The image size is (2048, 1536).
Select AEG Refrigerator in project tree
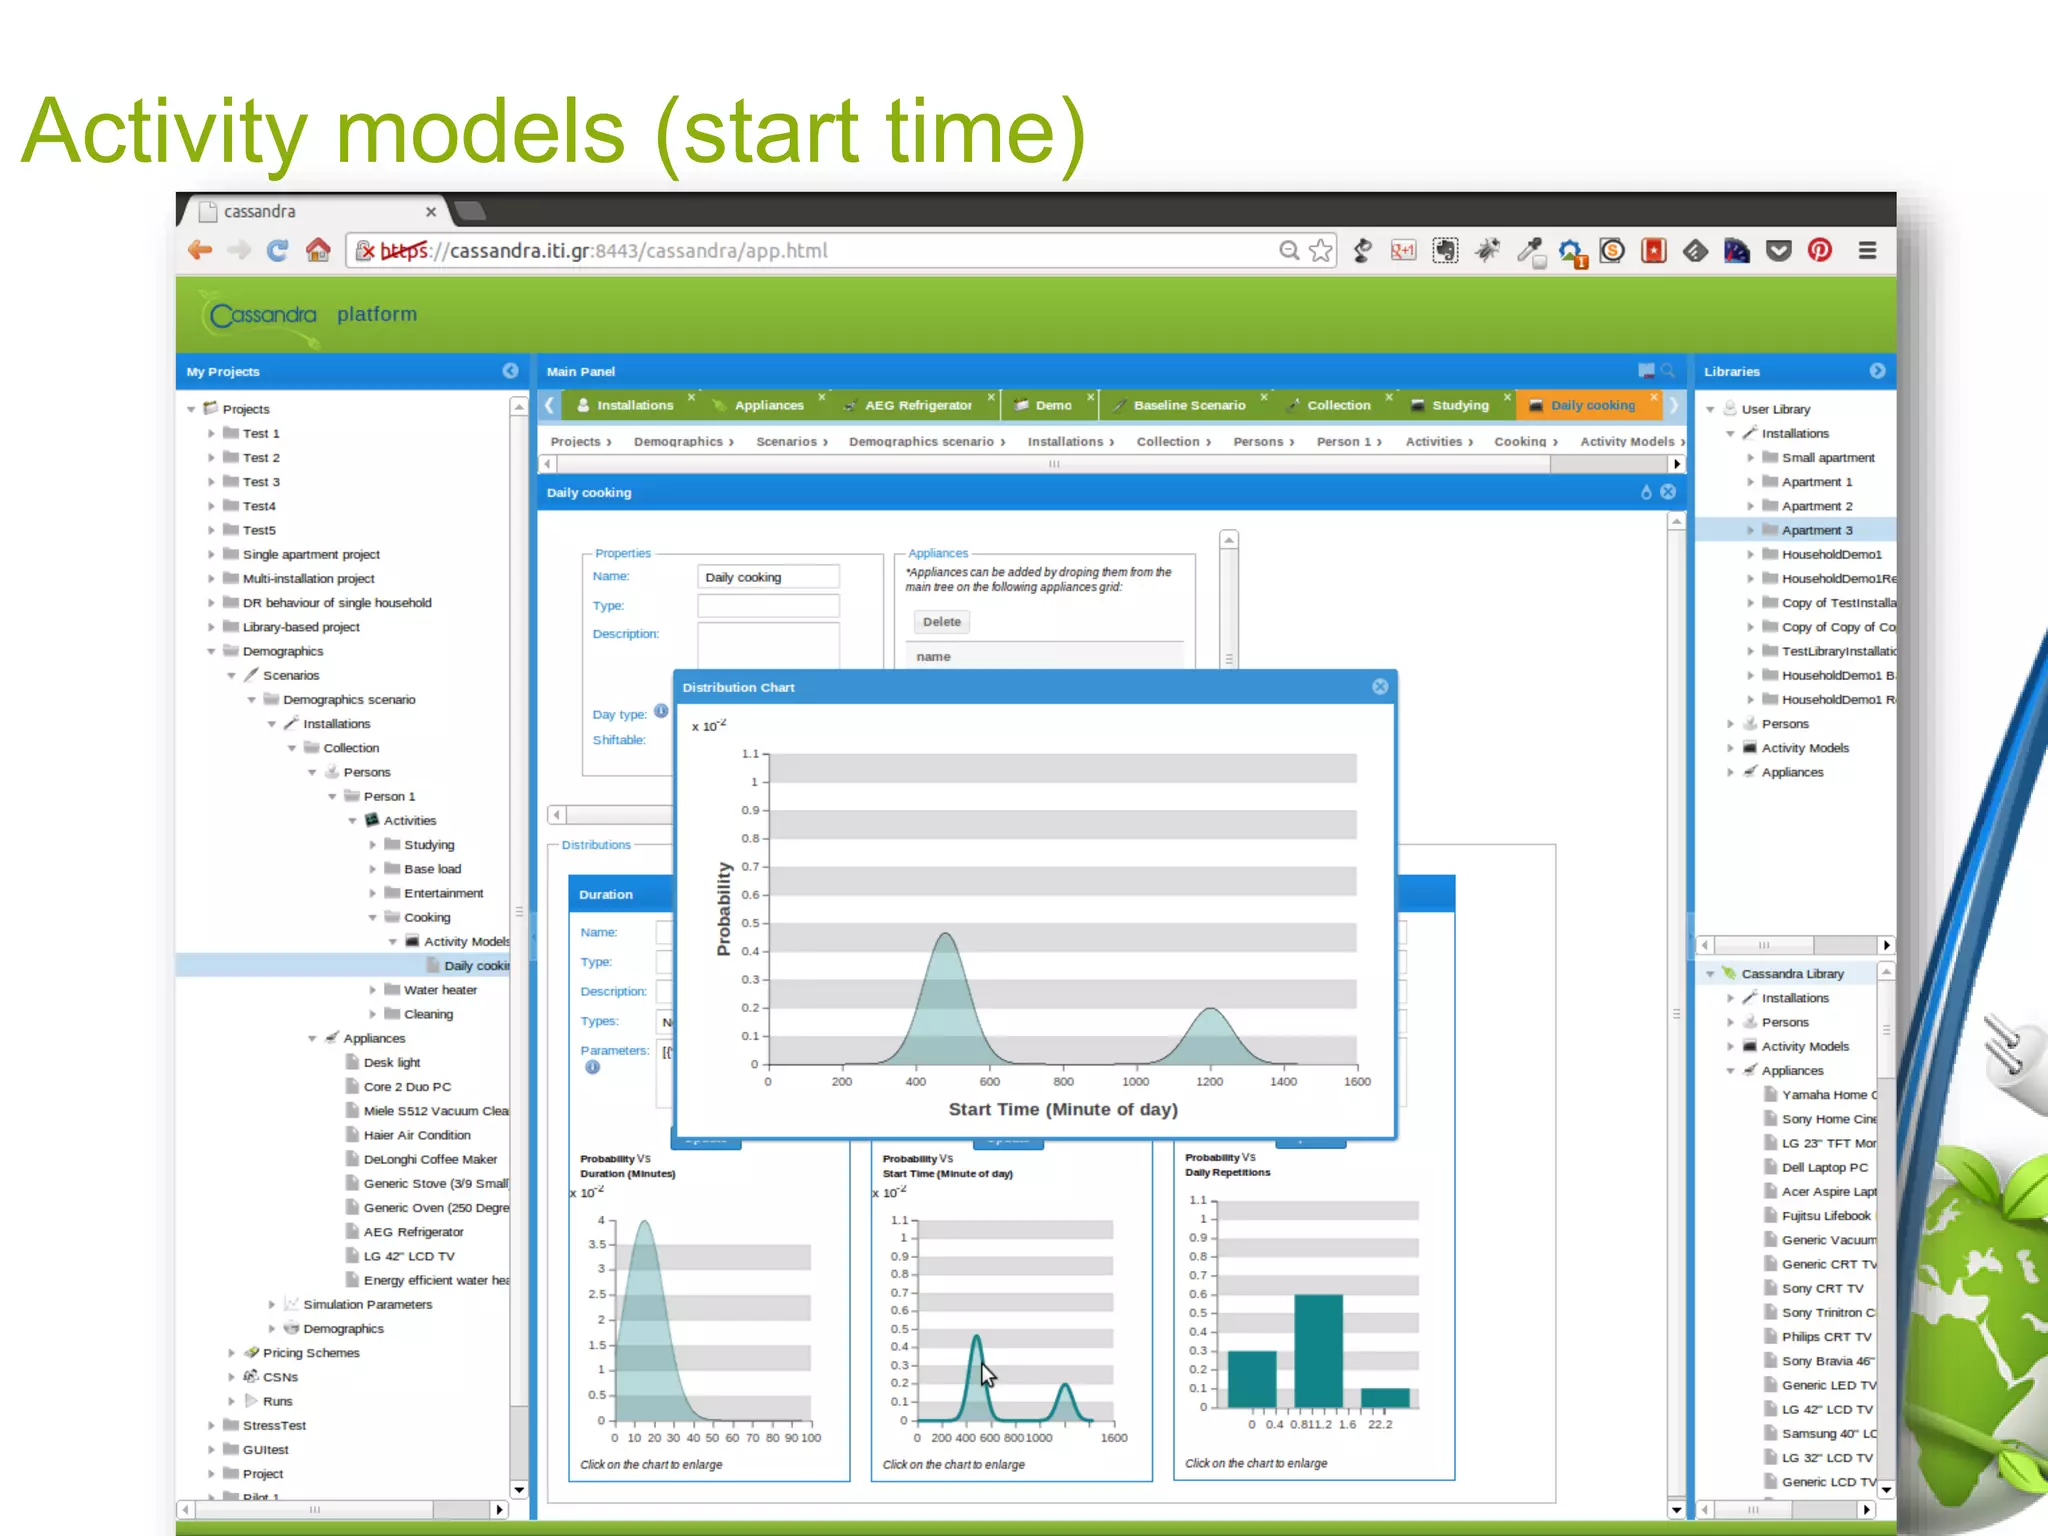tap(413, 1232)
